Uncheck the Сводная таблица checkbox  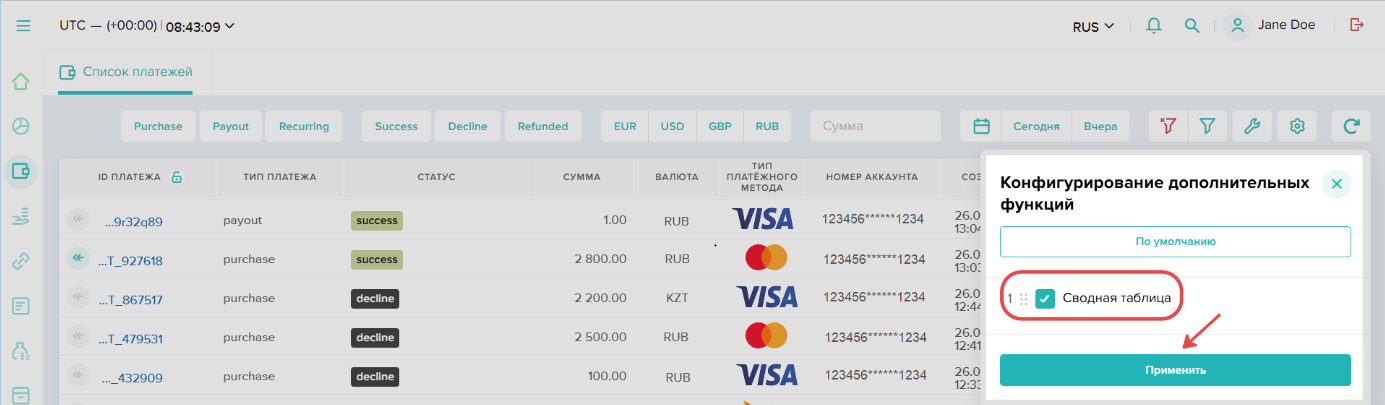[1045, 298]
